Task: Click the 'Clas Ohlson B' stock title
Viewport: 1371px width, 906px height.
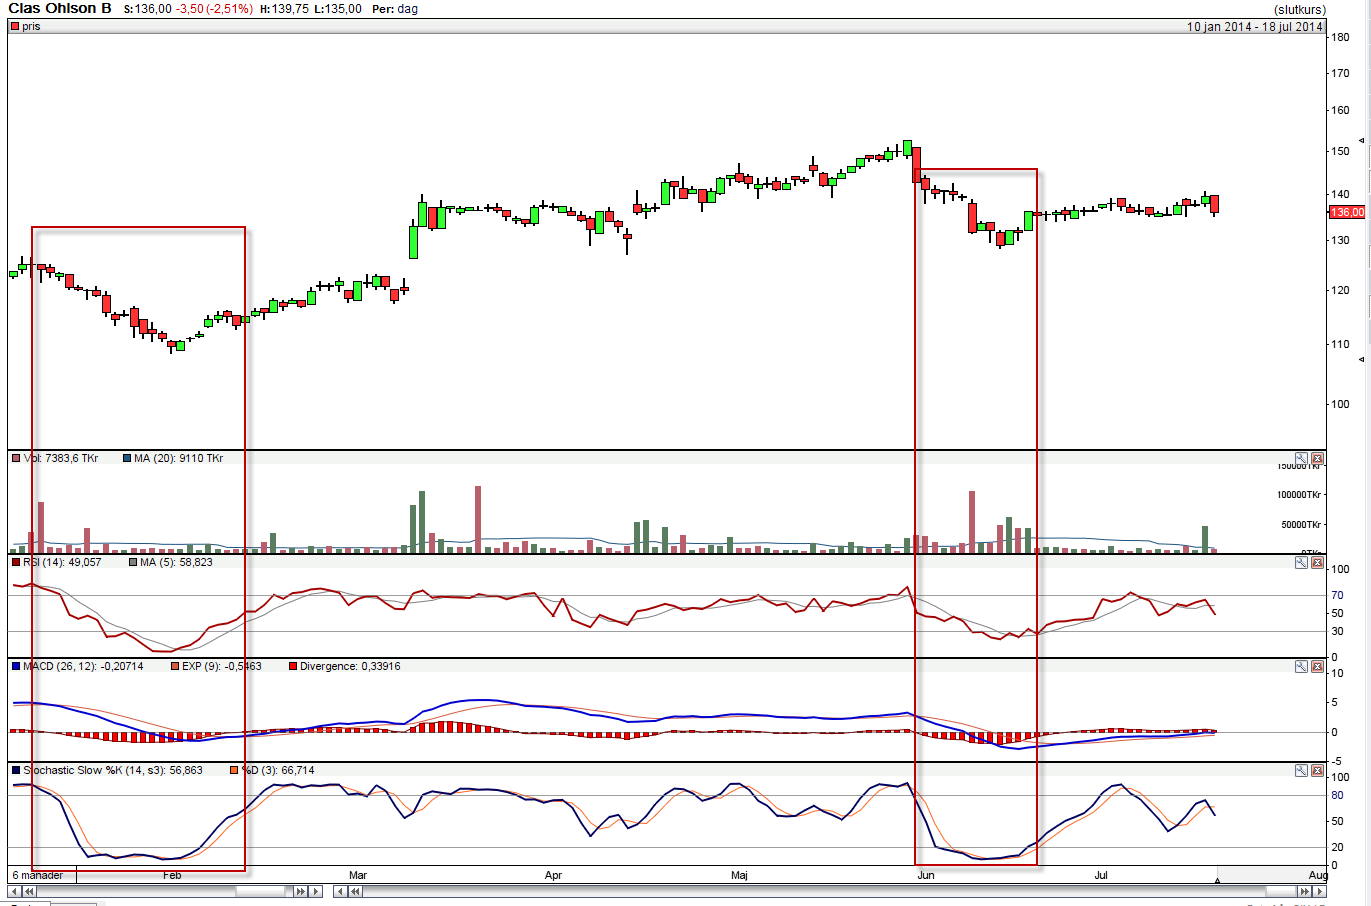Action: click(x=60, y=8)
